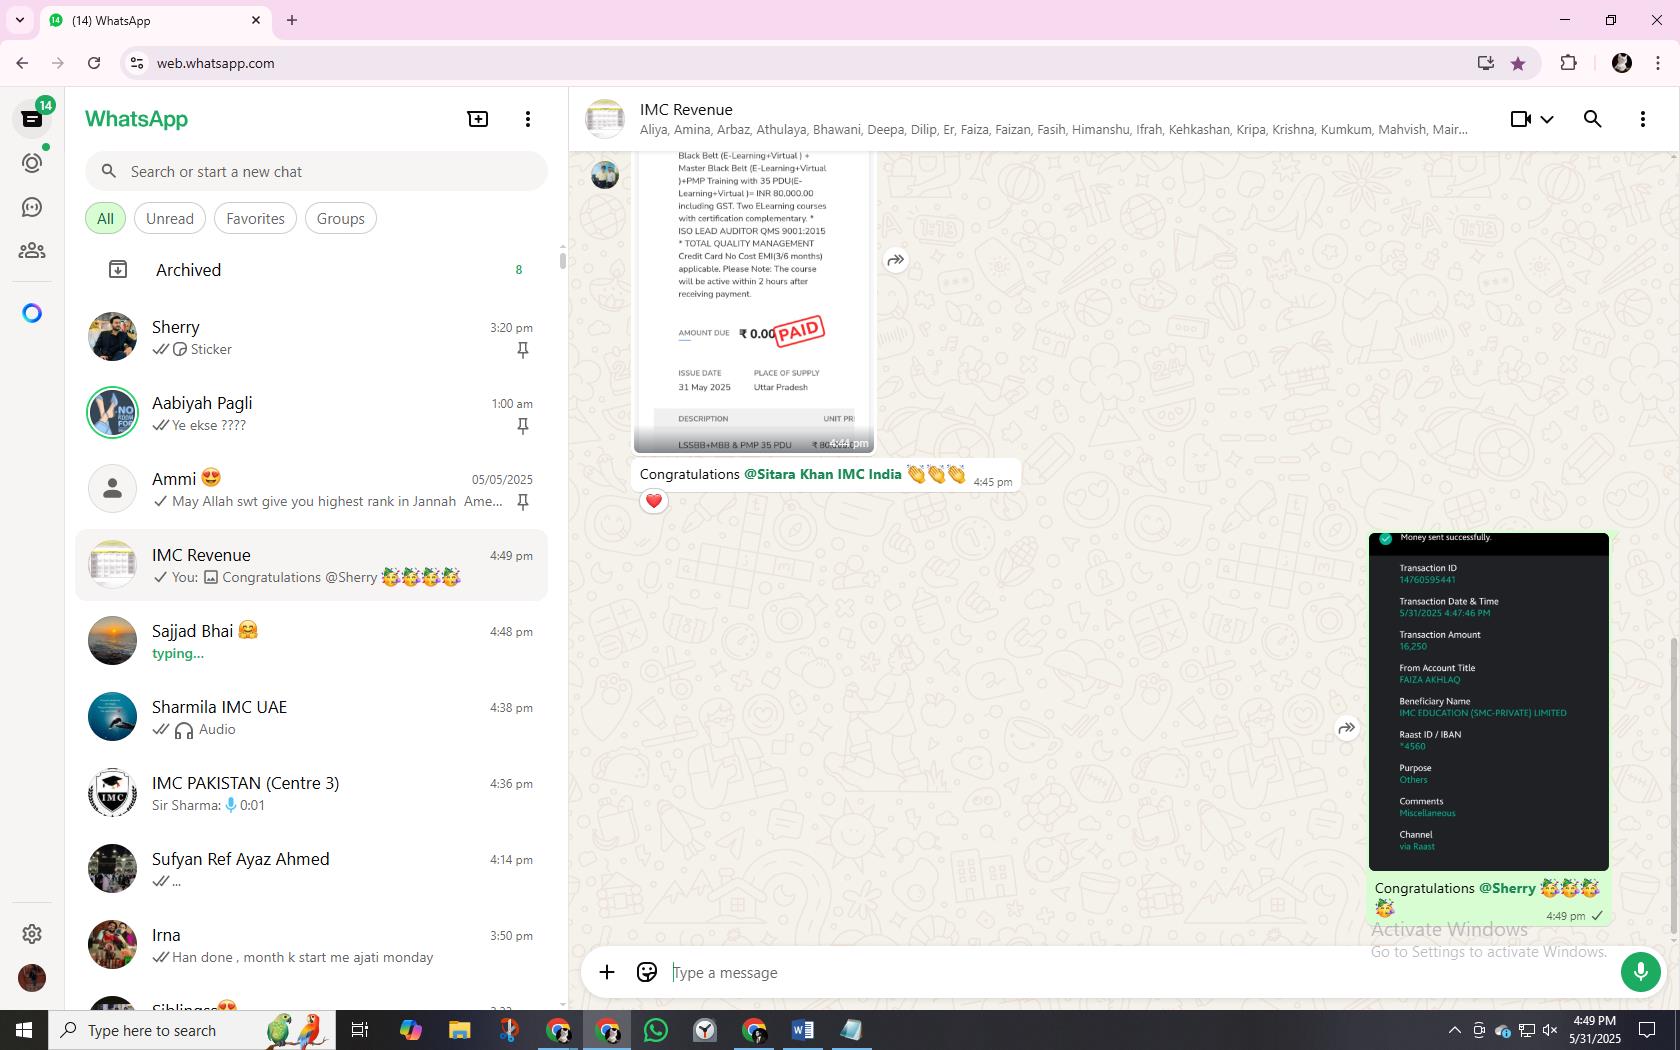This screenshot has width=1680, height=1050.
Task: Open the Sherry chat
Action: click(x=312, y=337)
